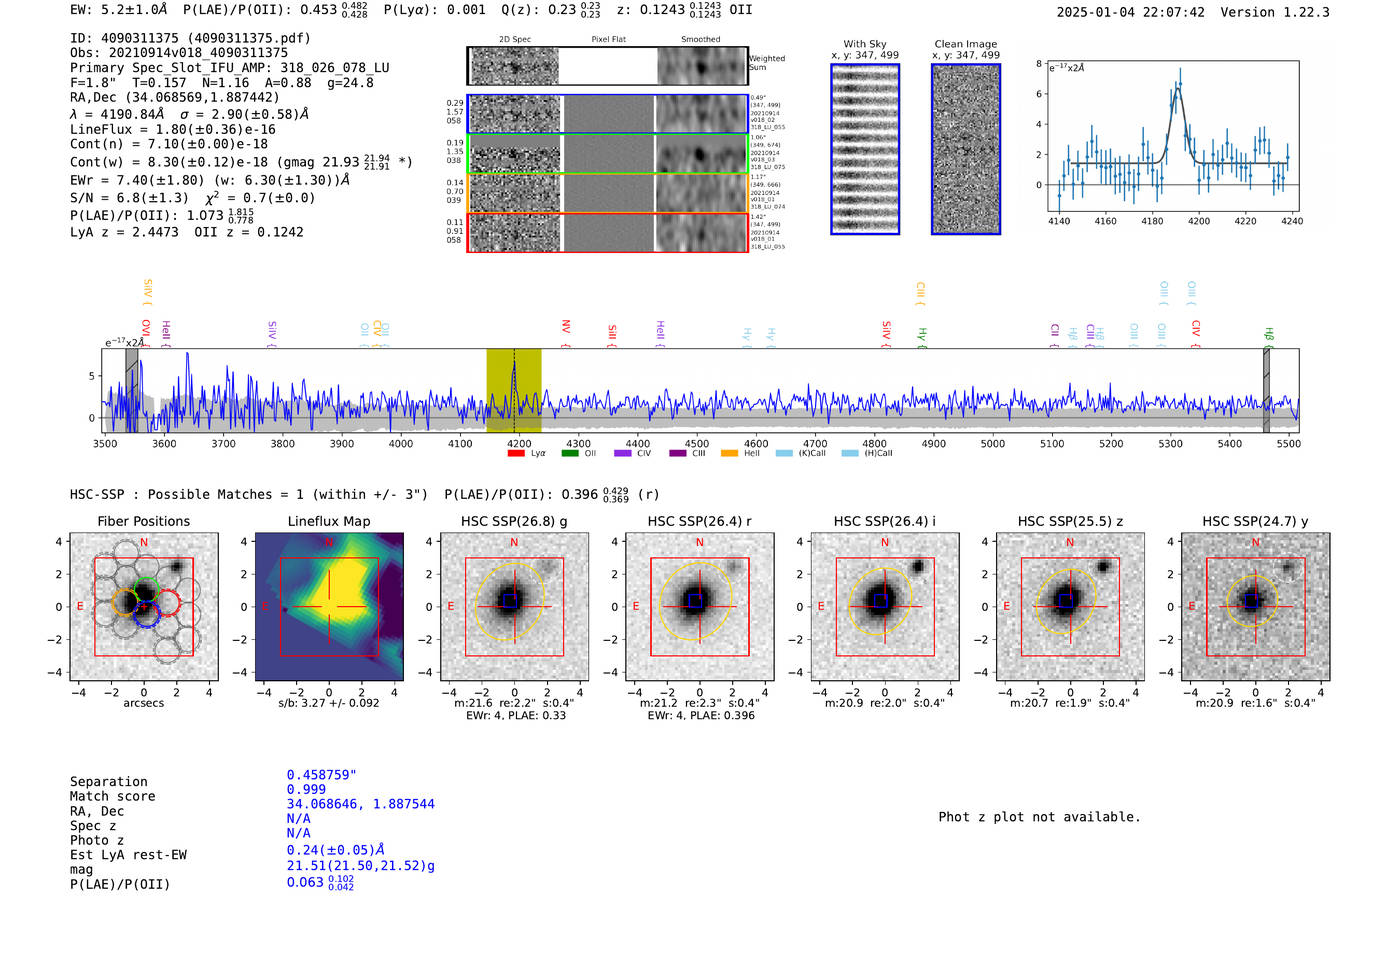1400x953 pixels.
Task: Click the timestamp 2025-01-04 22:07:42
Action: click(1131, 12)
